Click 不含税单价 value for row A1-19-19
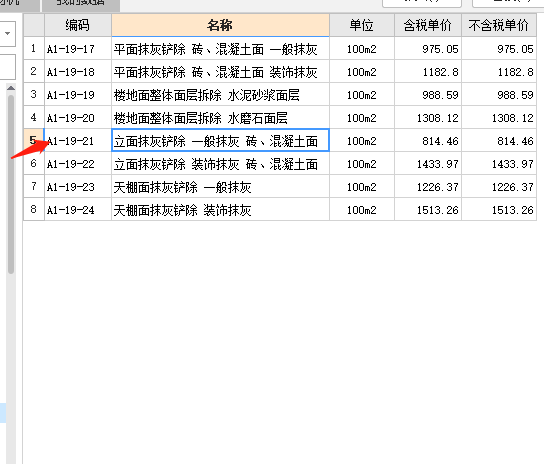This screenshot has width=544, height=464. click(x=499, y=94)
